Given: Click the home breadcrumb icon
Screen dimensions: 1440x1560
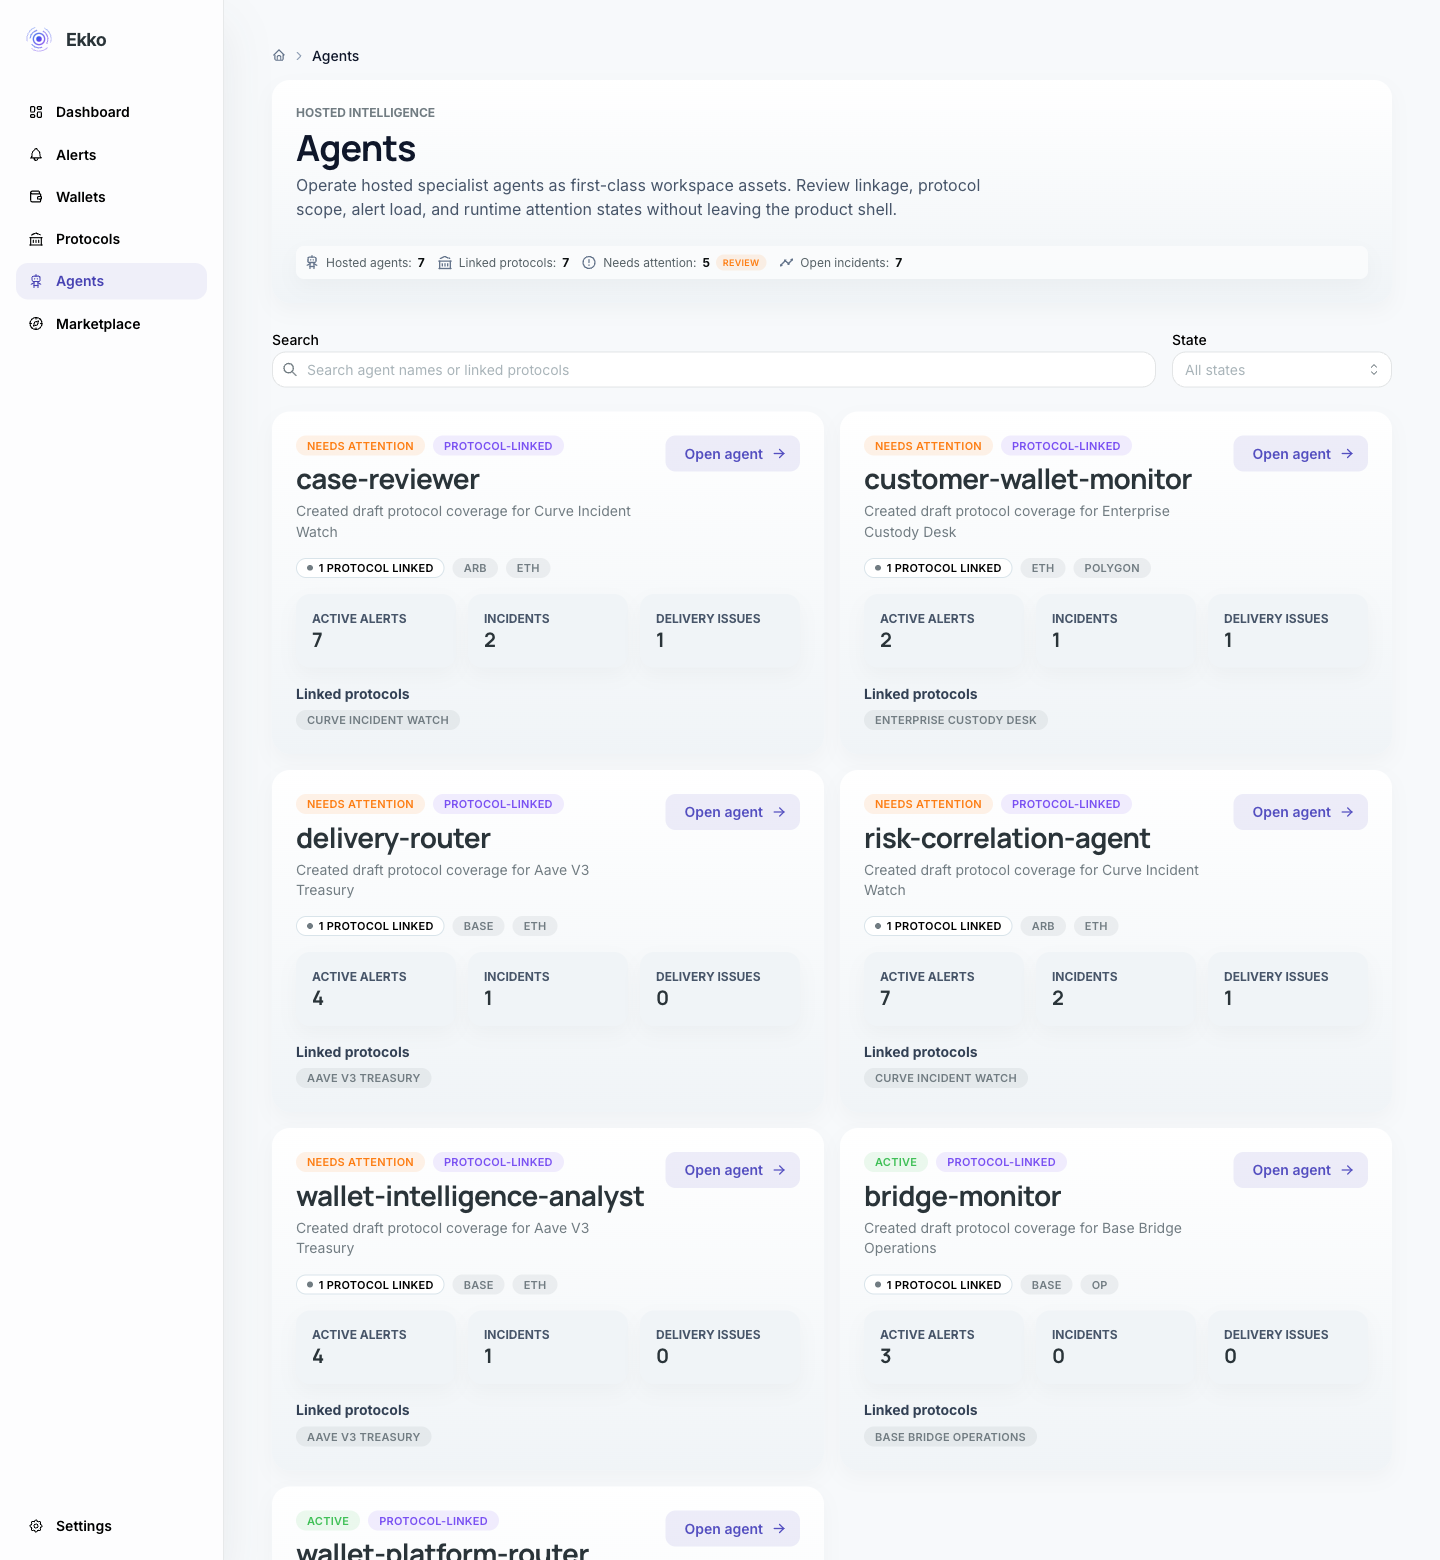Looking at the screenshot, I should [279, 56].
